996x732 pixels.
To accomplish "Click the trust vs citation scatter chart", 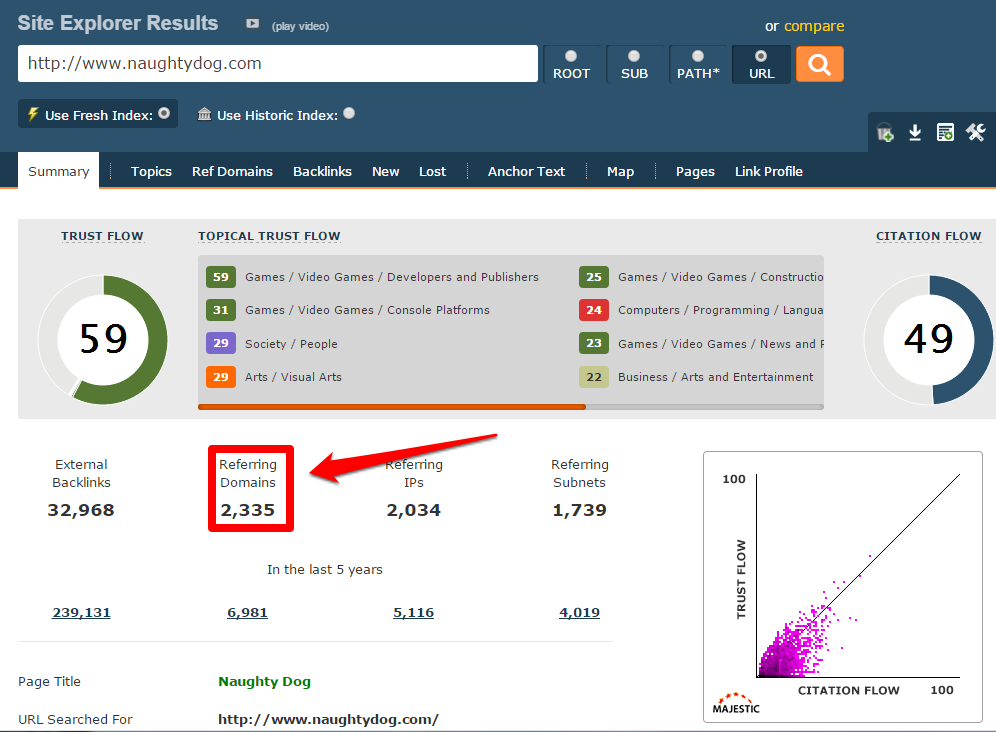I will click(x=843, y=586).
